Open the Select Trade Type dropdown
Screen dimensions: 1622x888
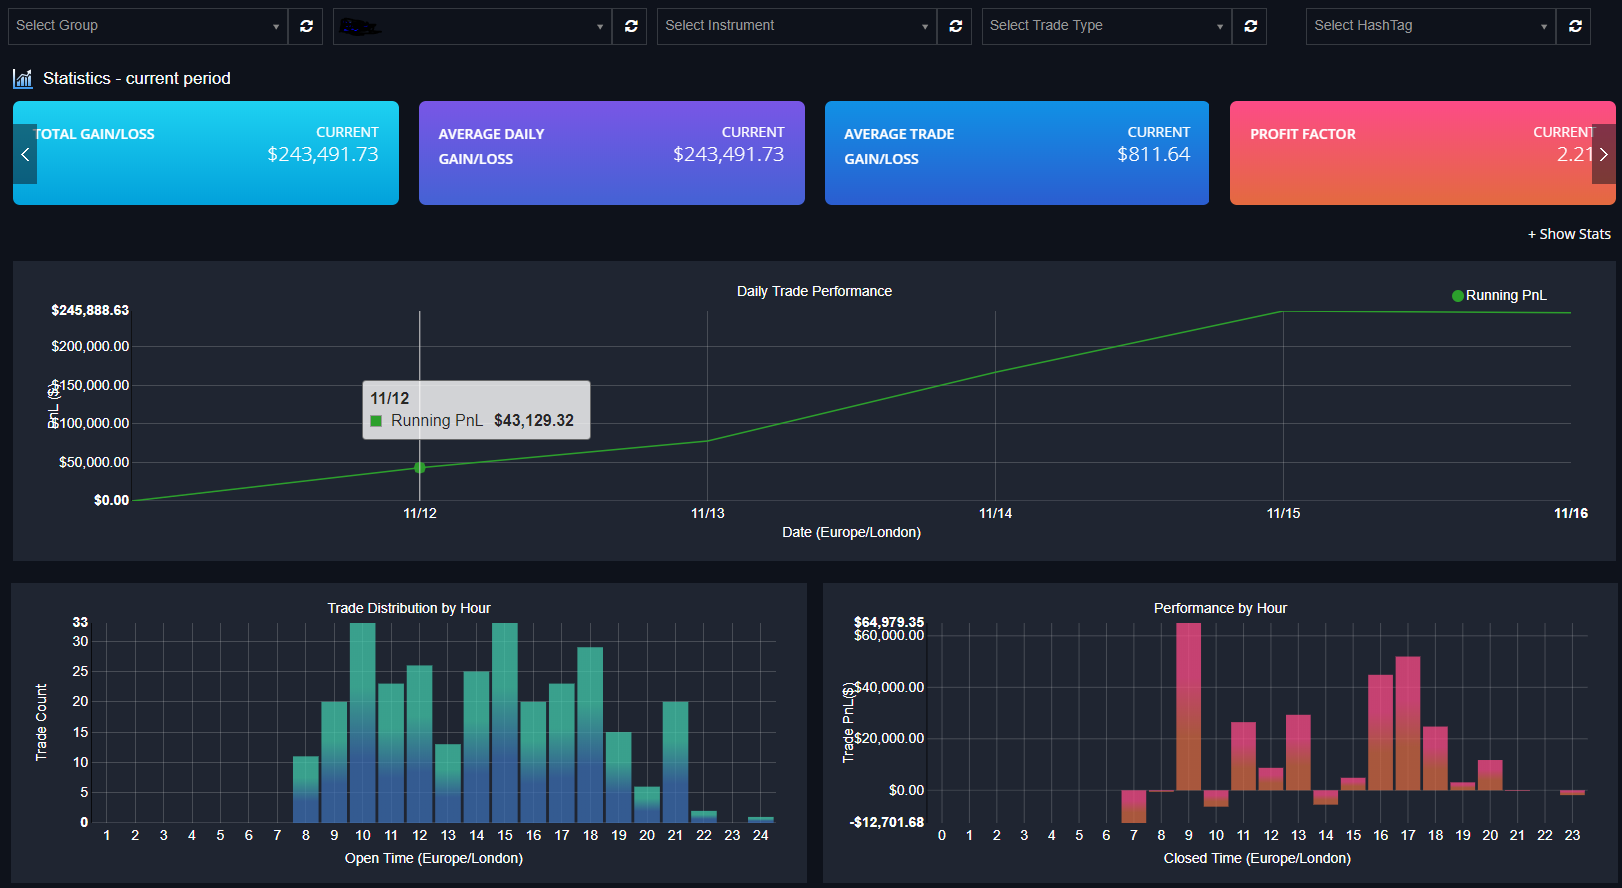(1107, 26)
